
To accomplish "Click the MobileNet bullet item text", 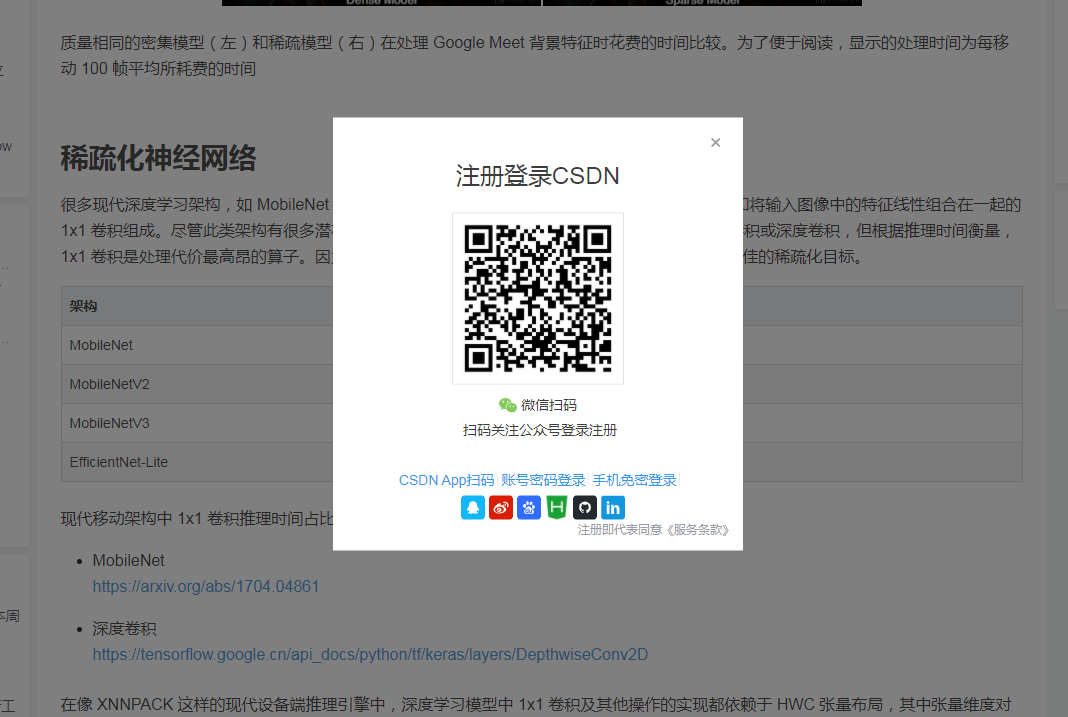I will click(129, 560).
